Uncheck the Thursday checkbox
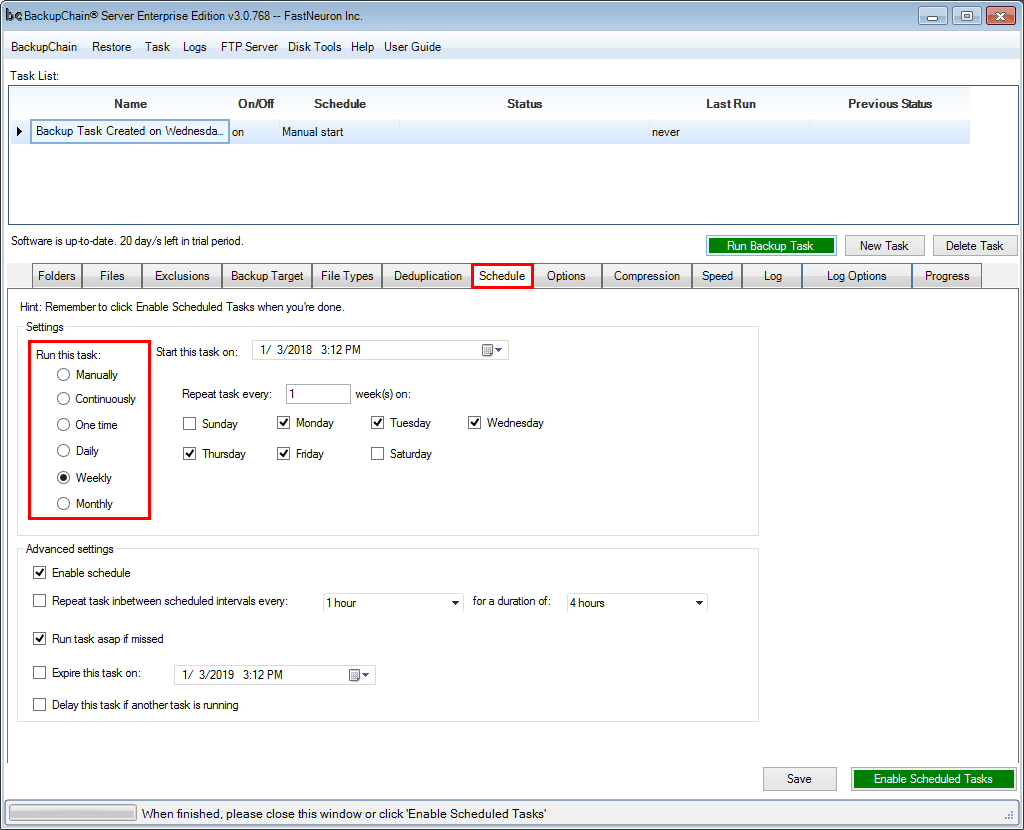1024x830 pixels. point(189,453)
